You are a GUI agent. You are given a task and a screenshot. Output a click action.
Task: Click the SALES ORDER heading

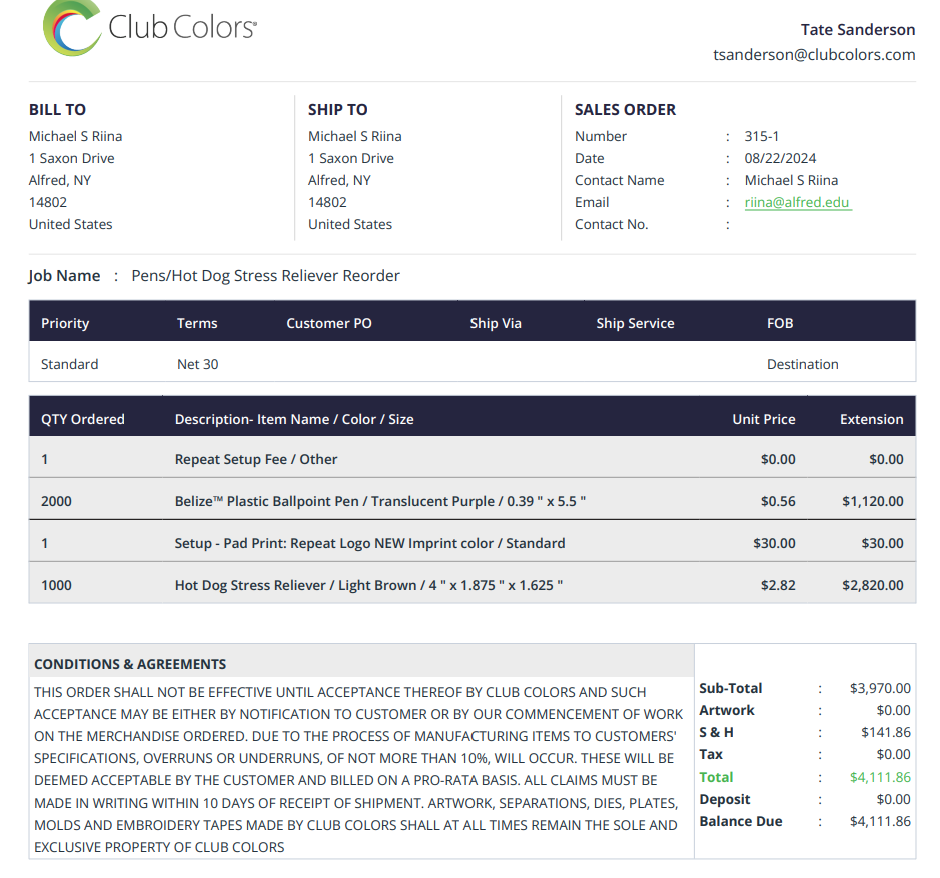pyautogui.click(x=625, y=110)
